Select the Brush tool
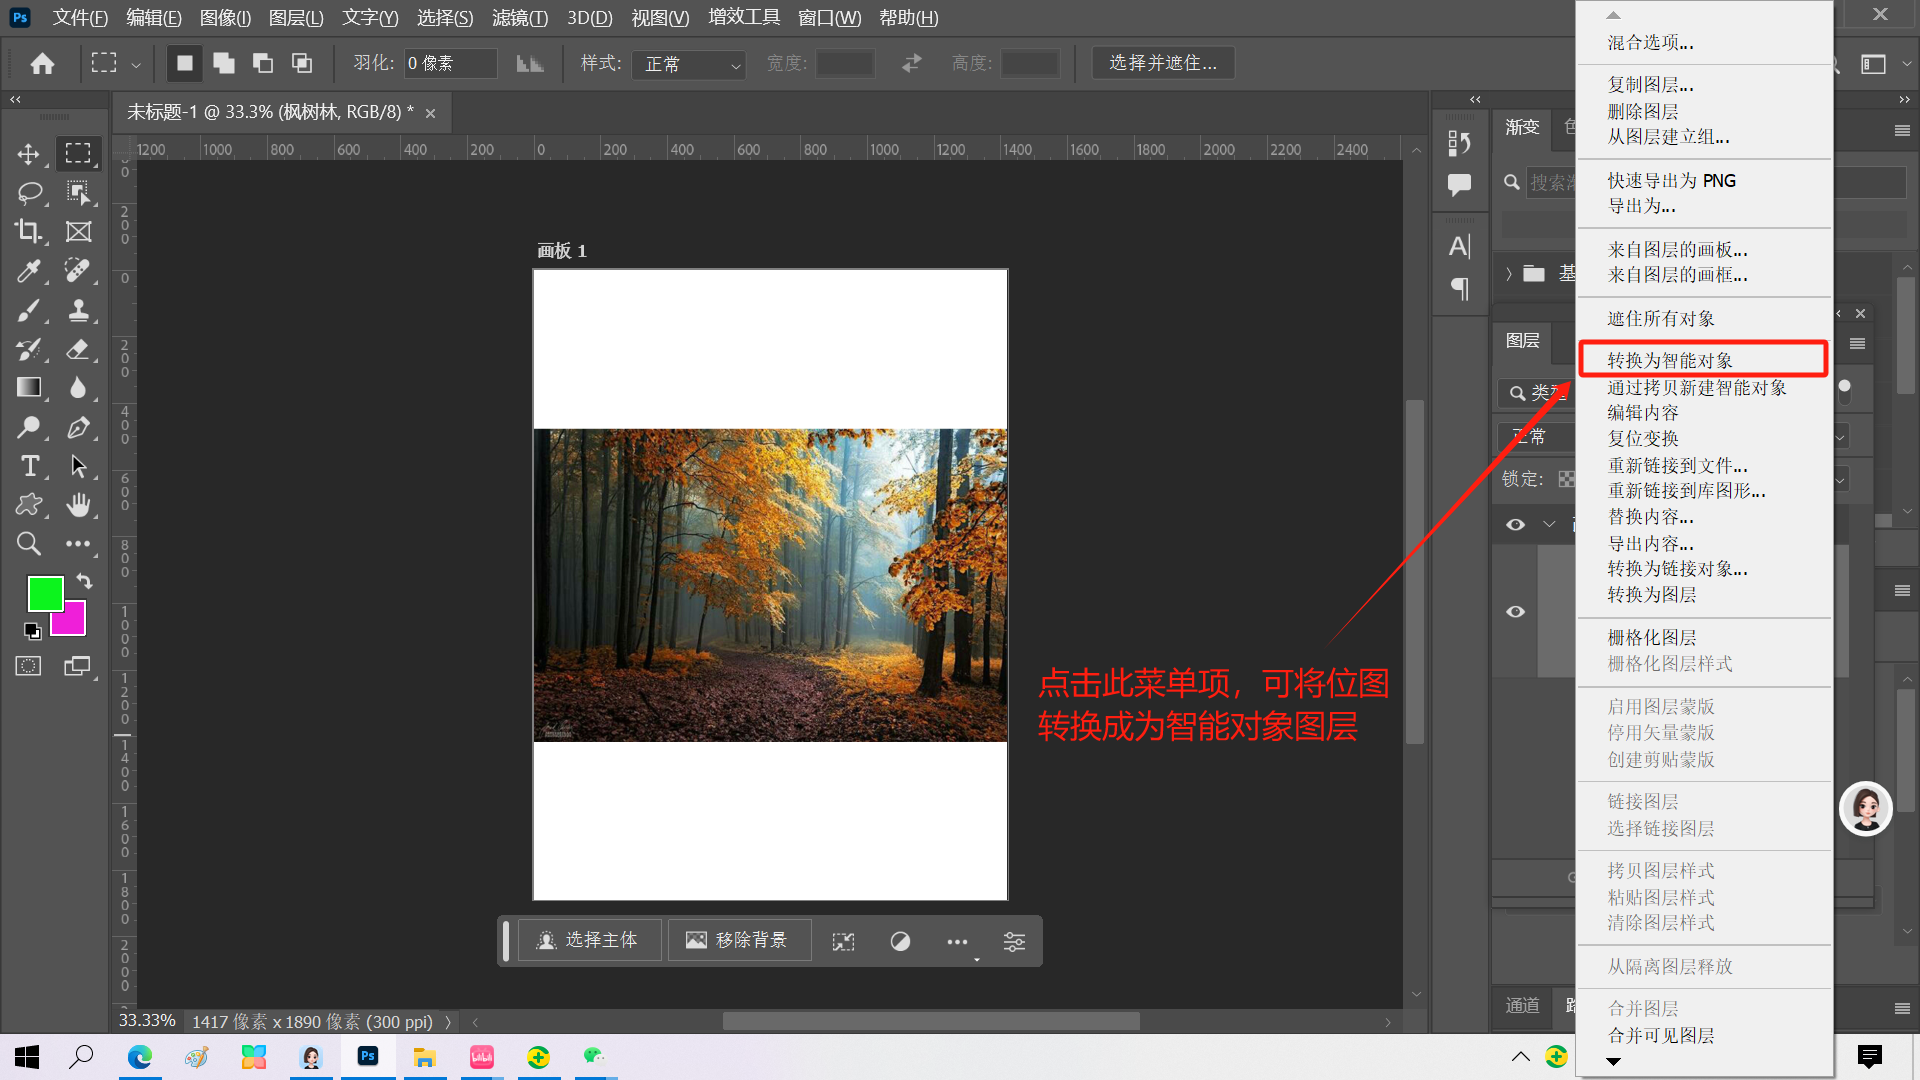Image resolution: width=1920 pixels, height=1080 pixels. pos(28,310)
